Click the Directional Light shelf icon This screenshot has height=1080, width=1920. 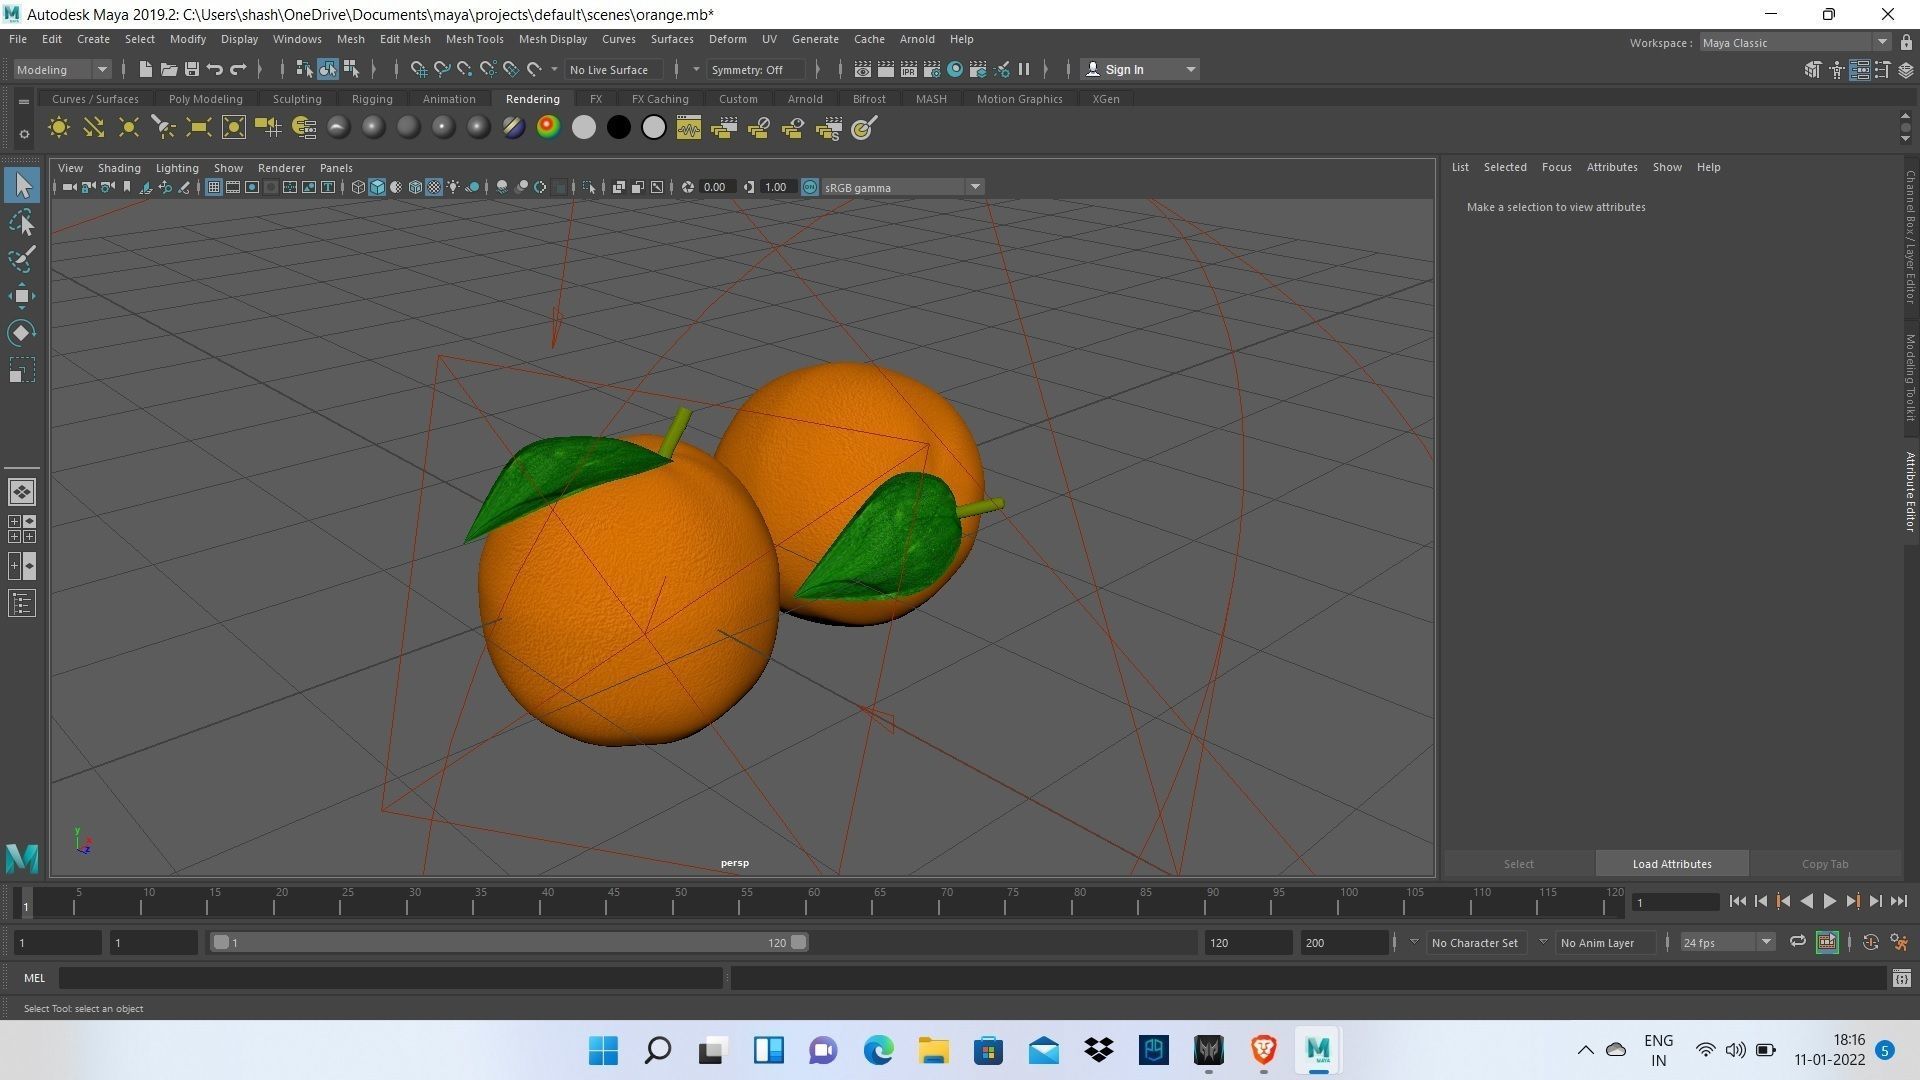(x=94, y=128)
